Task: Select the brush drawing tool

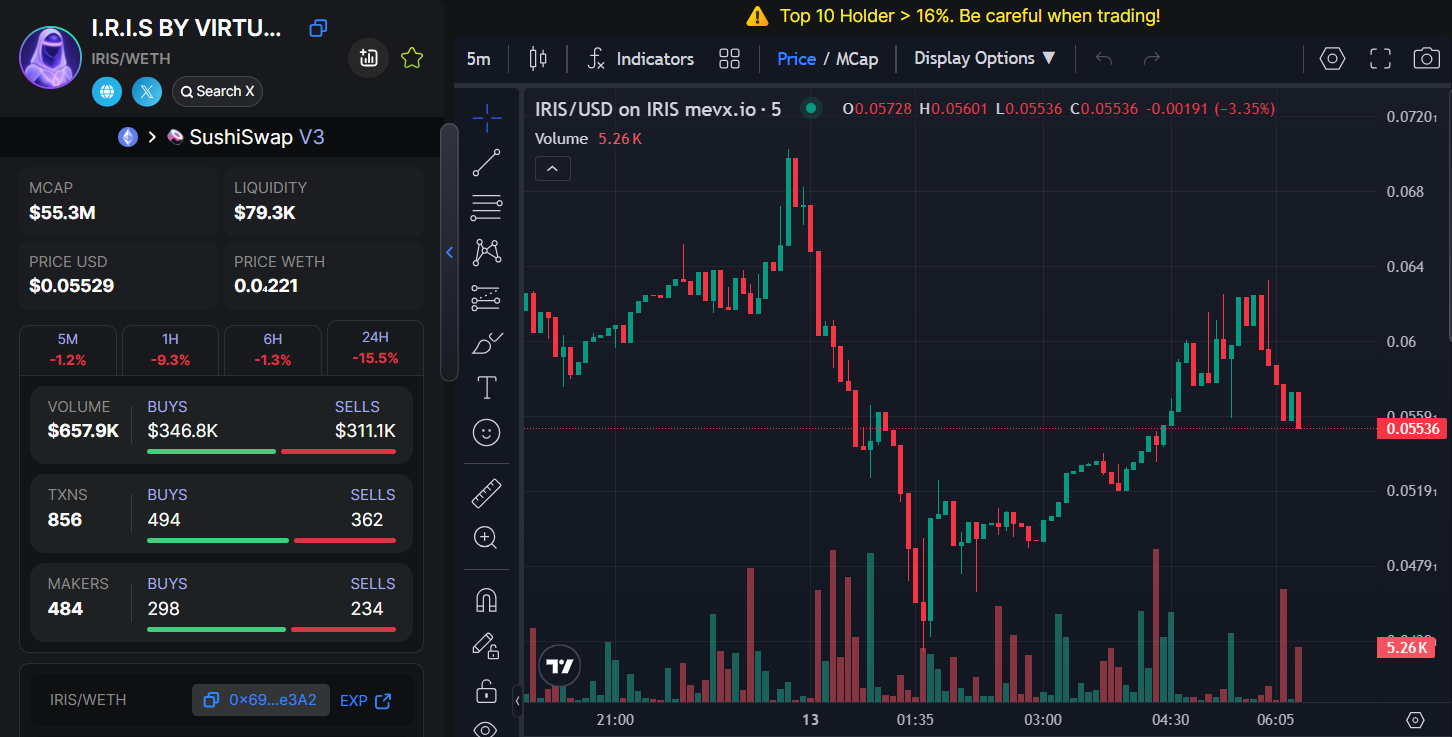Action: [486, 343]
